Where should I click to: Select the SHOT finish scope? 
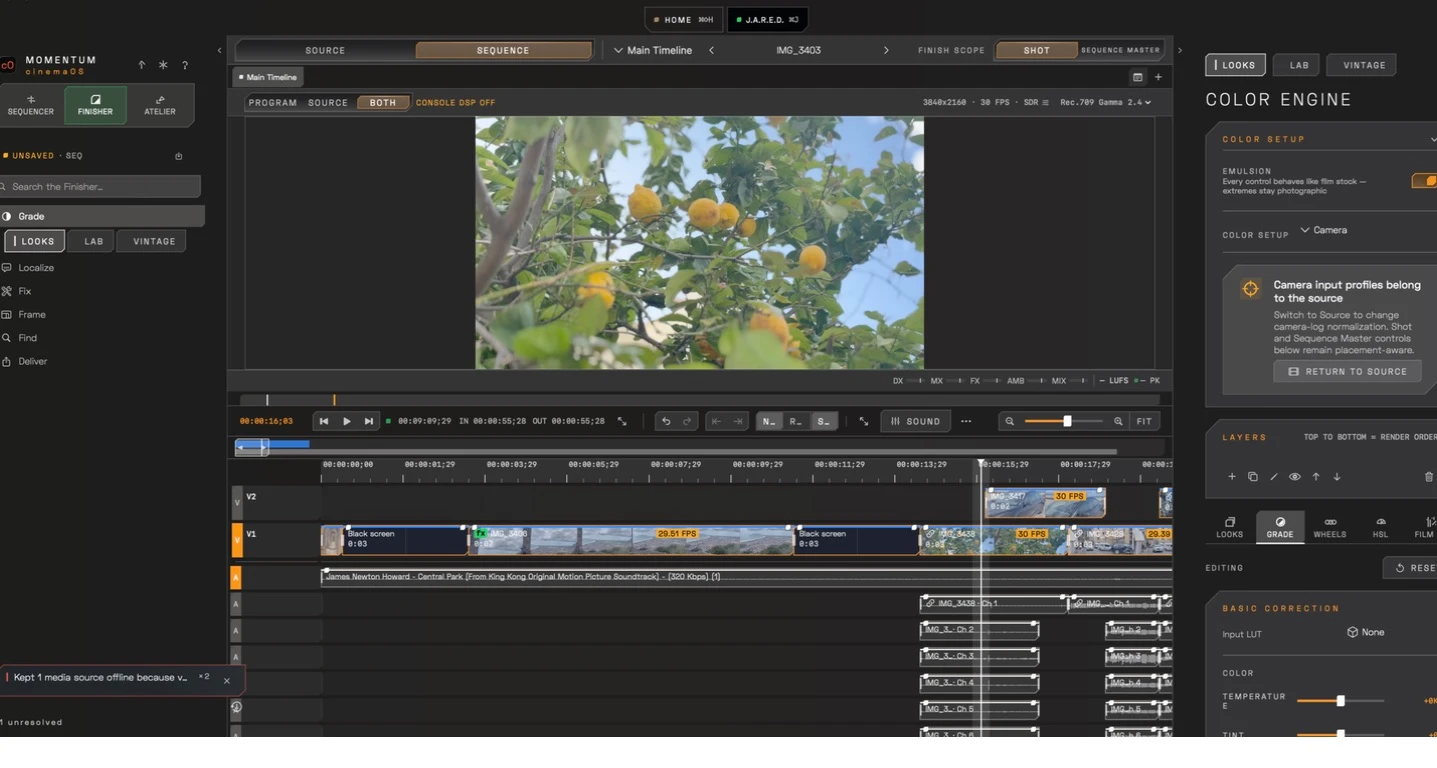pos(1036,50)
